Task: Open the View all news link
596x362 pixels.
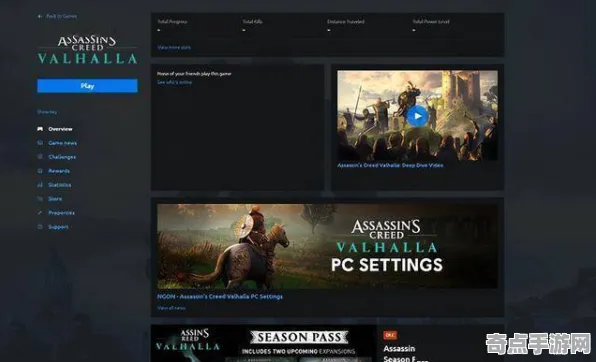Action: (x=171, y=308)
